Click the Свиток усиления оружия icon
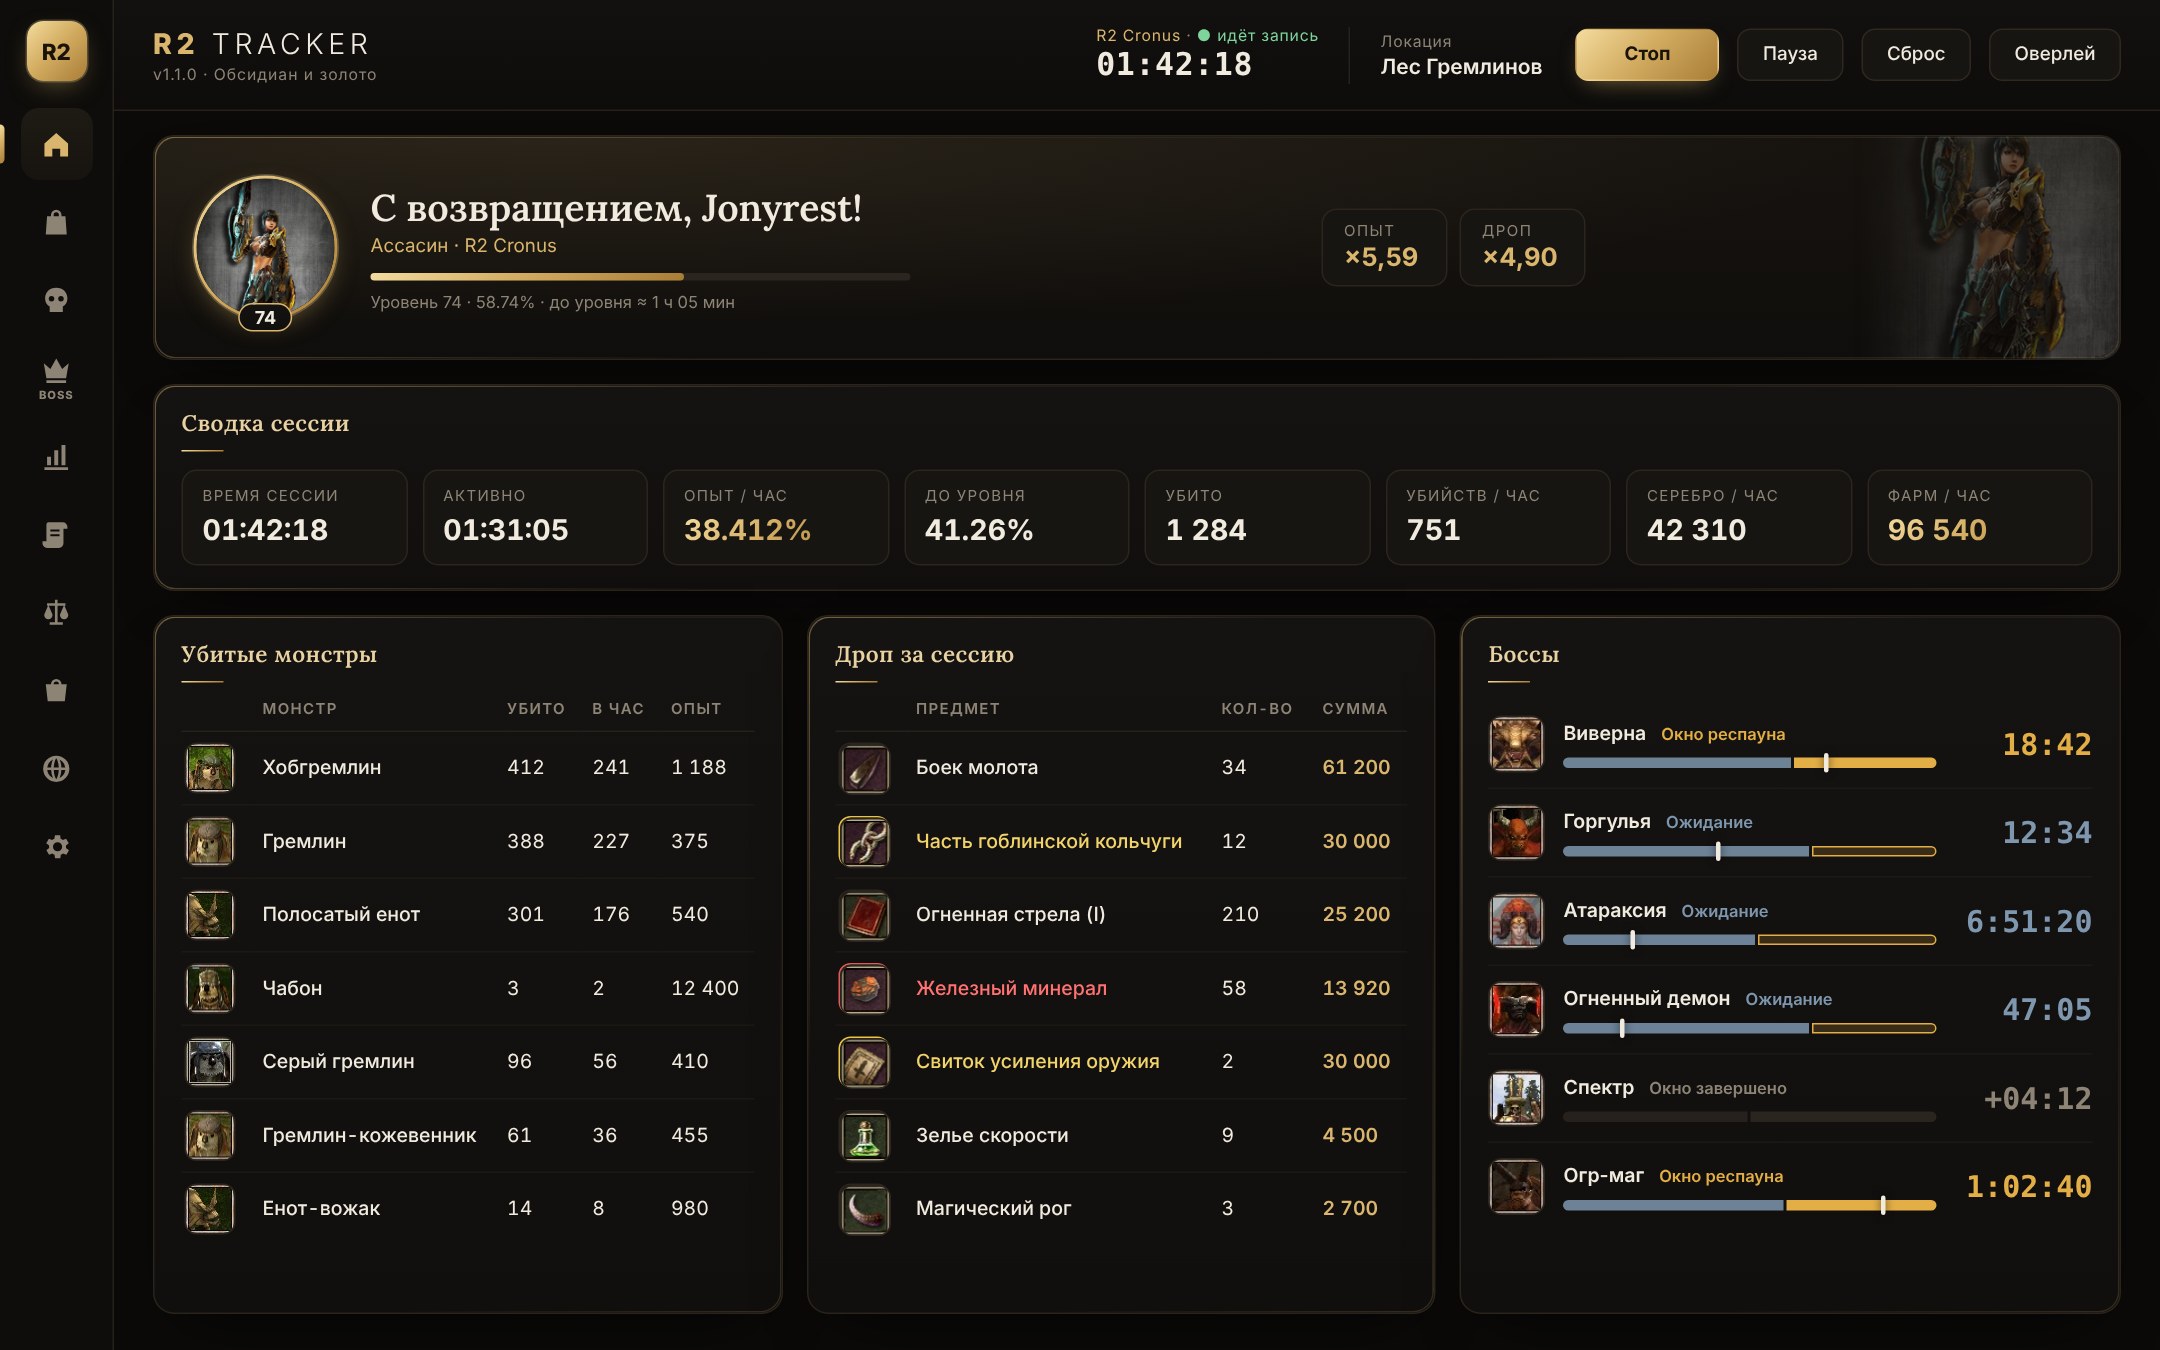 (864, 1062)
